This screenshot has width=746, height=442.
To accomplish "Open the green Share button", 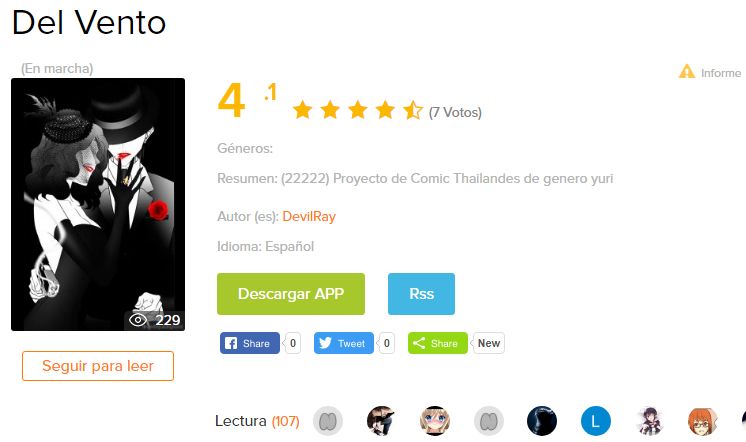I will 438,343.
